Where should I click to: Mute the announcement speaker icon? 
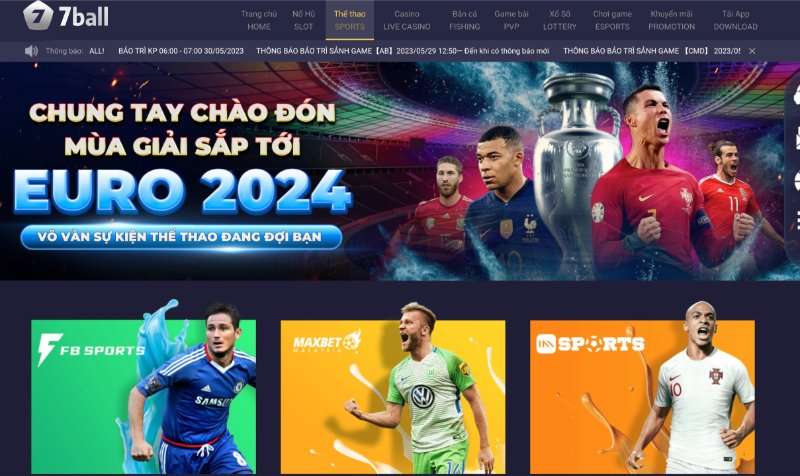point(31,51)
